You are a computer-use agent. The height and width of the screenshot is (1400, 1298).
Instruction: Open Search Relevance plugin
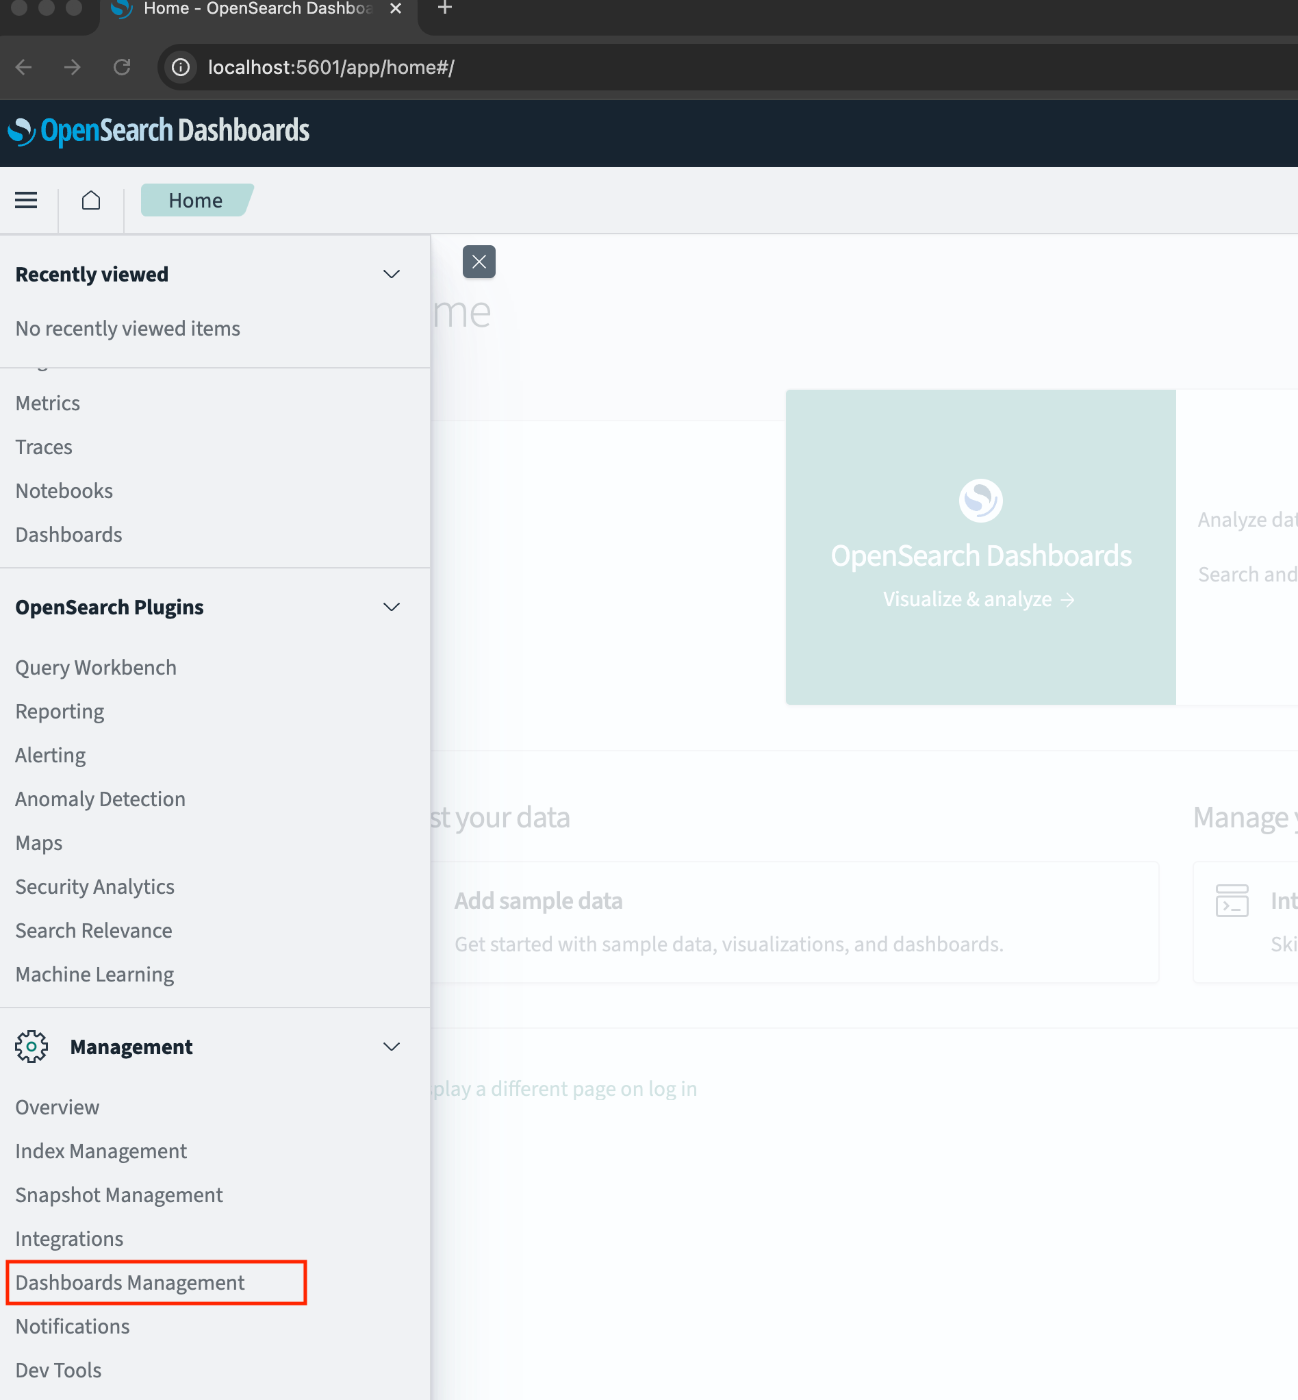(x=94, y=931)
